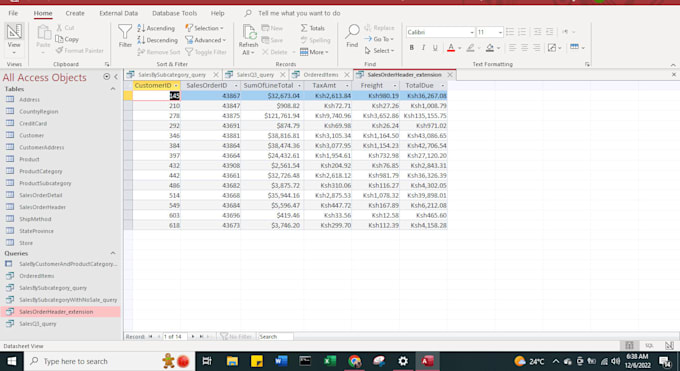Open More records dropdown

[314, 52]
